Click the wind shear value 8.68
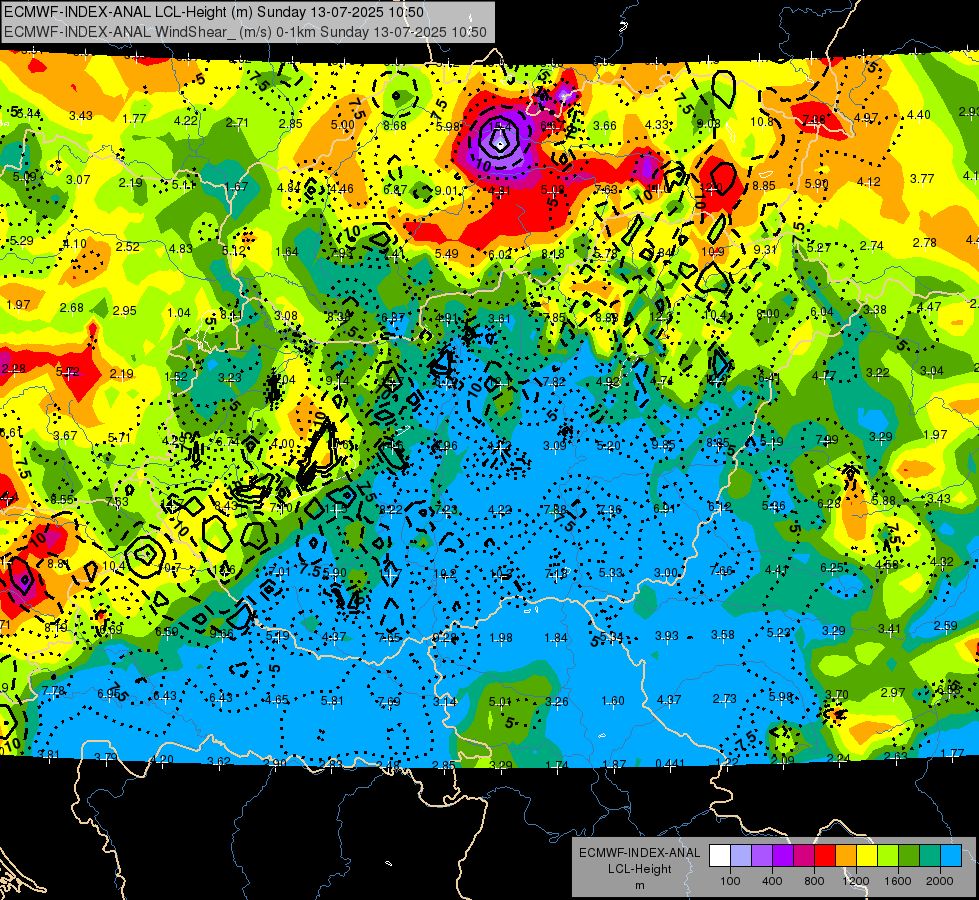 pyautogui.click(x=395, y=126)
